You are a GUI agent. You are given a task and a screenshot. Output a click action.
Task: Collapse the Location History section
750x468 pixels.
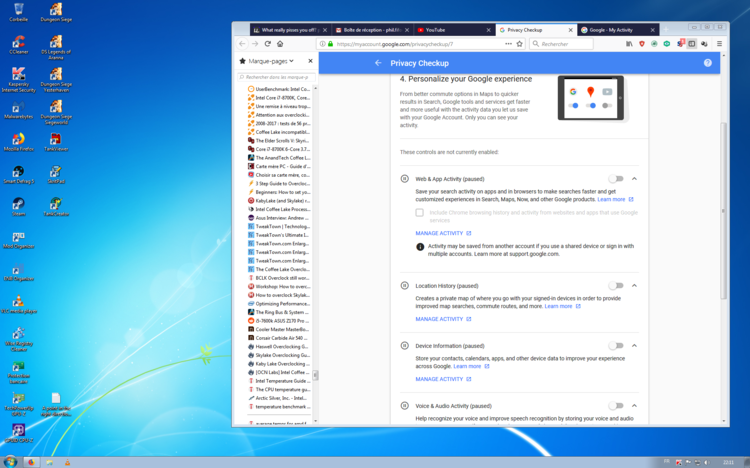(635, 286)
